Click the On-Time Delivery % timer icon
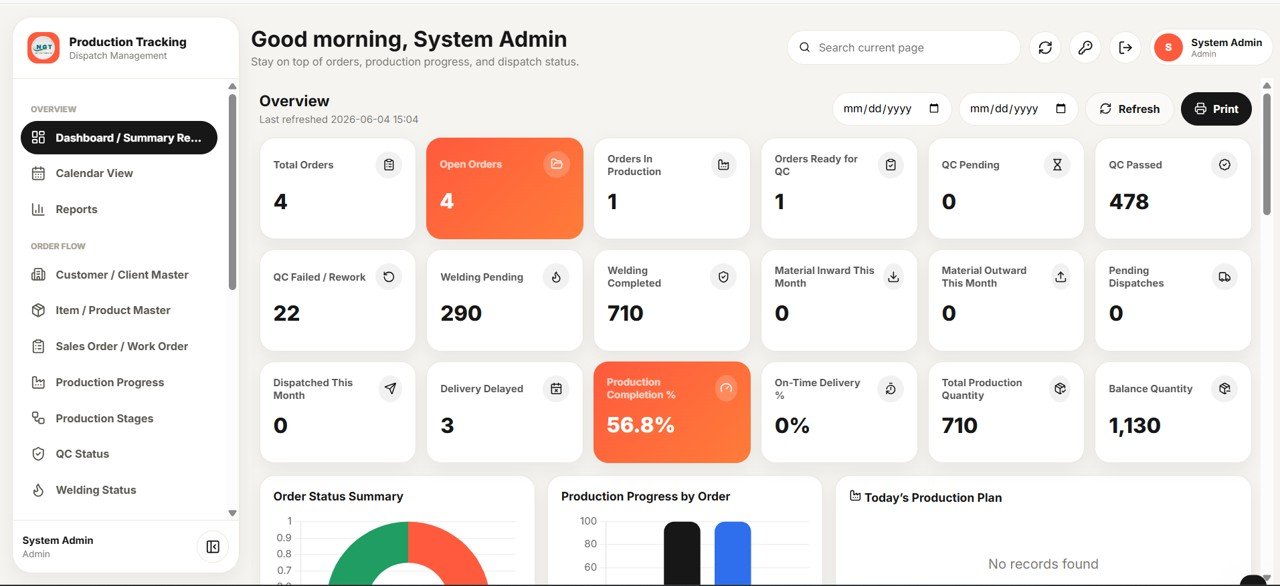This screenshot has height=586, width=1280. 891,389
